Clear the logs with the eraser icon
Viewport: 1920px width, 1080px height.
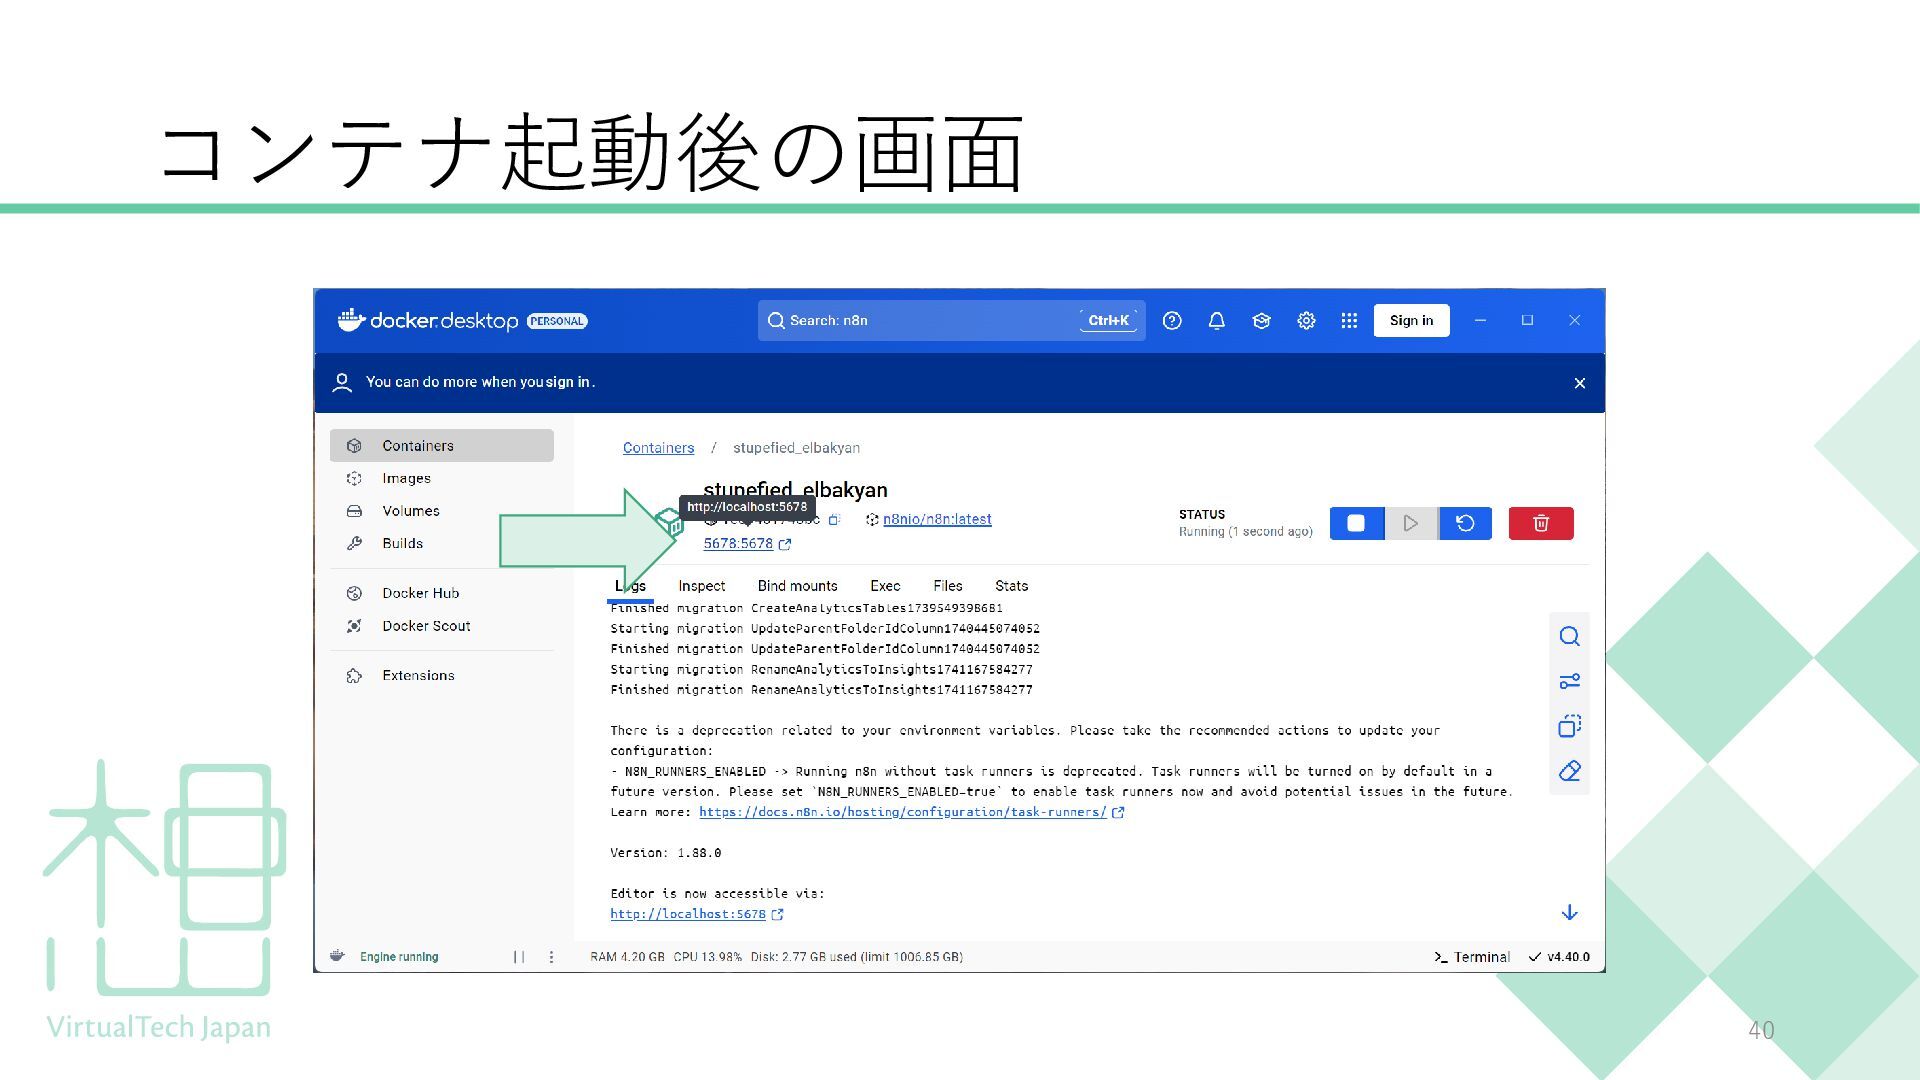(x=1569, y=771)
